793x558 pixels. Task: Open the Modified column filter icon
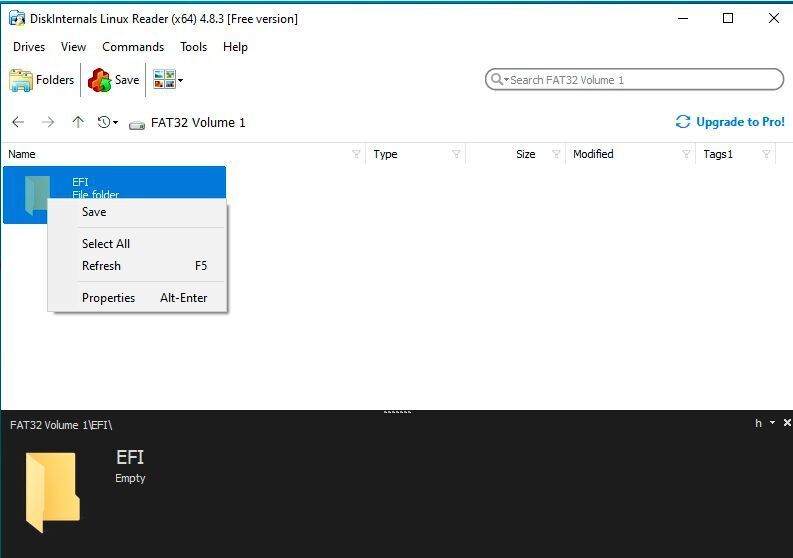pyautogui.click(x=686, y=154)
